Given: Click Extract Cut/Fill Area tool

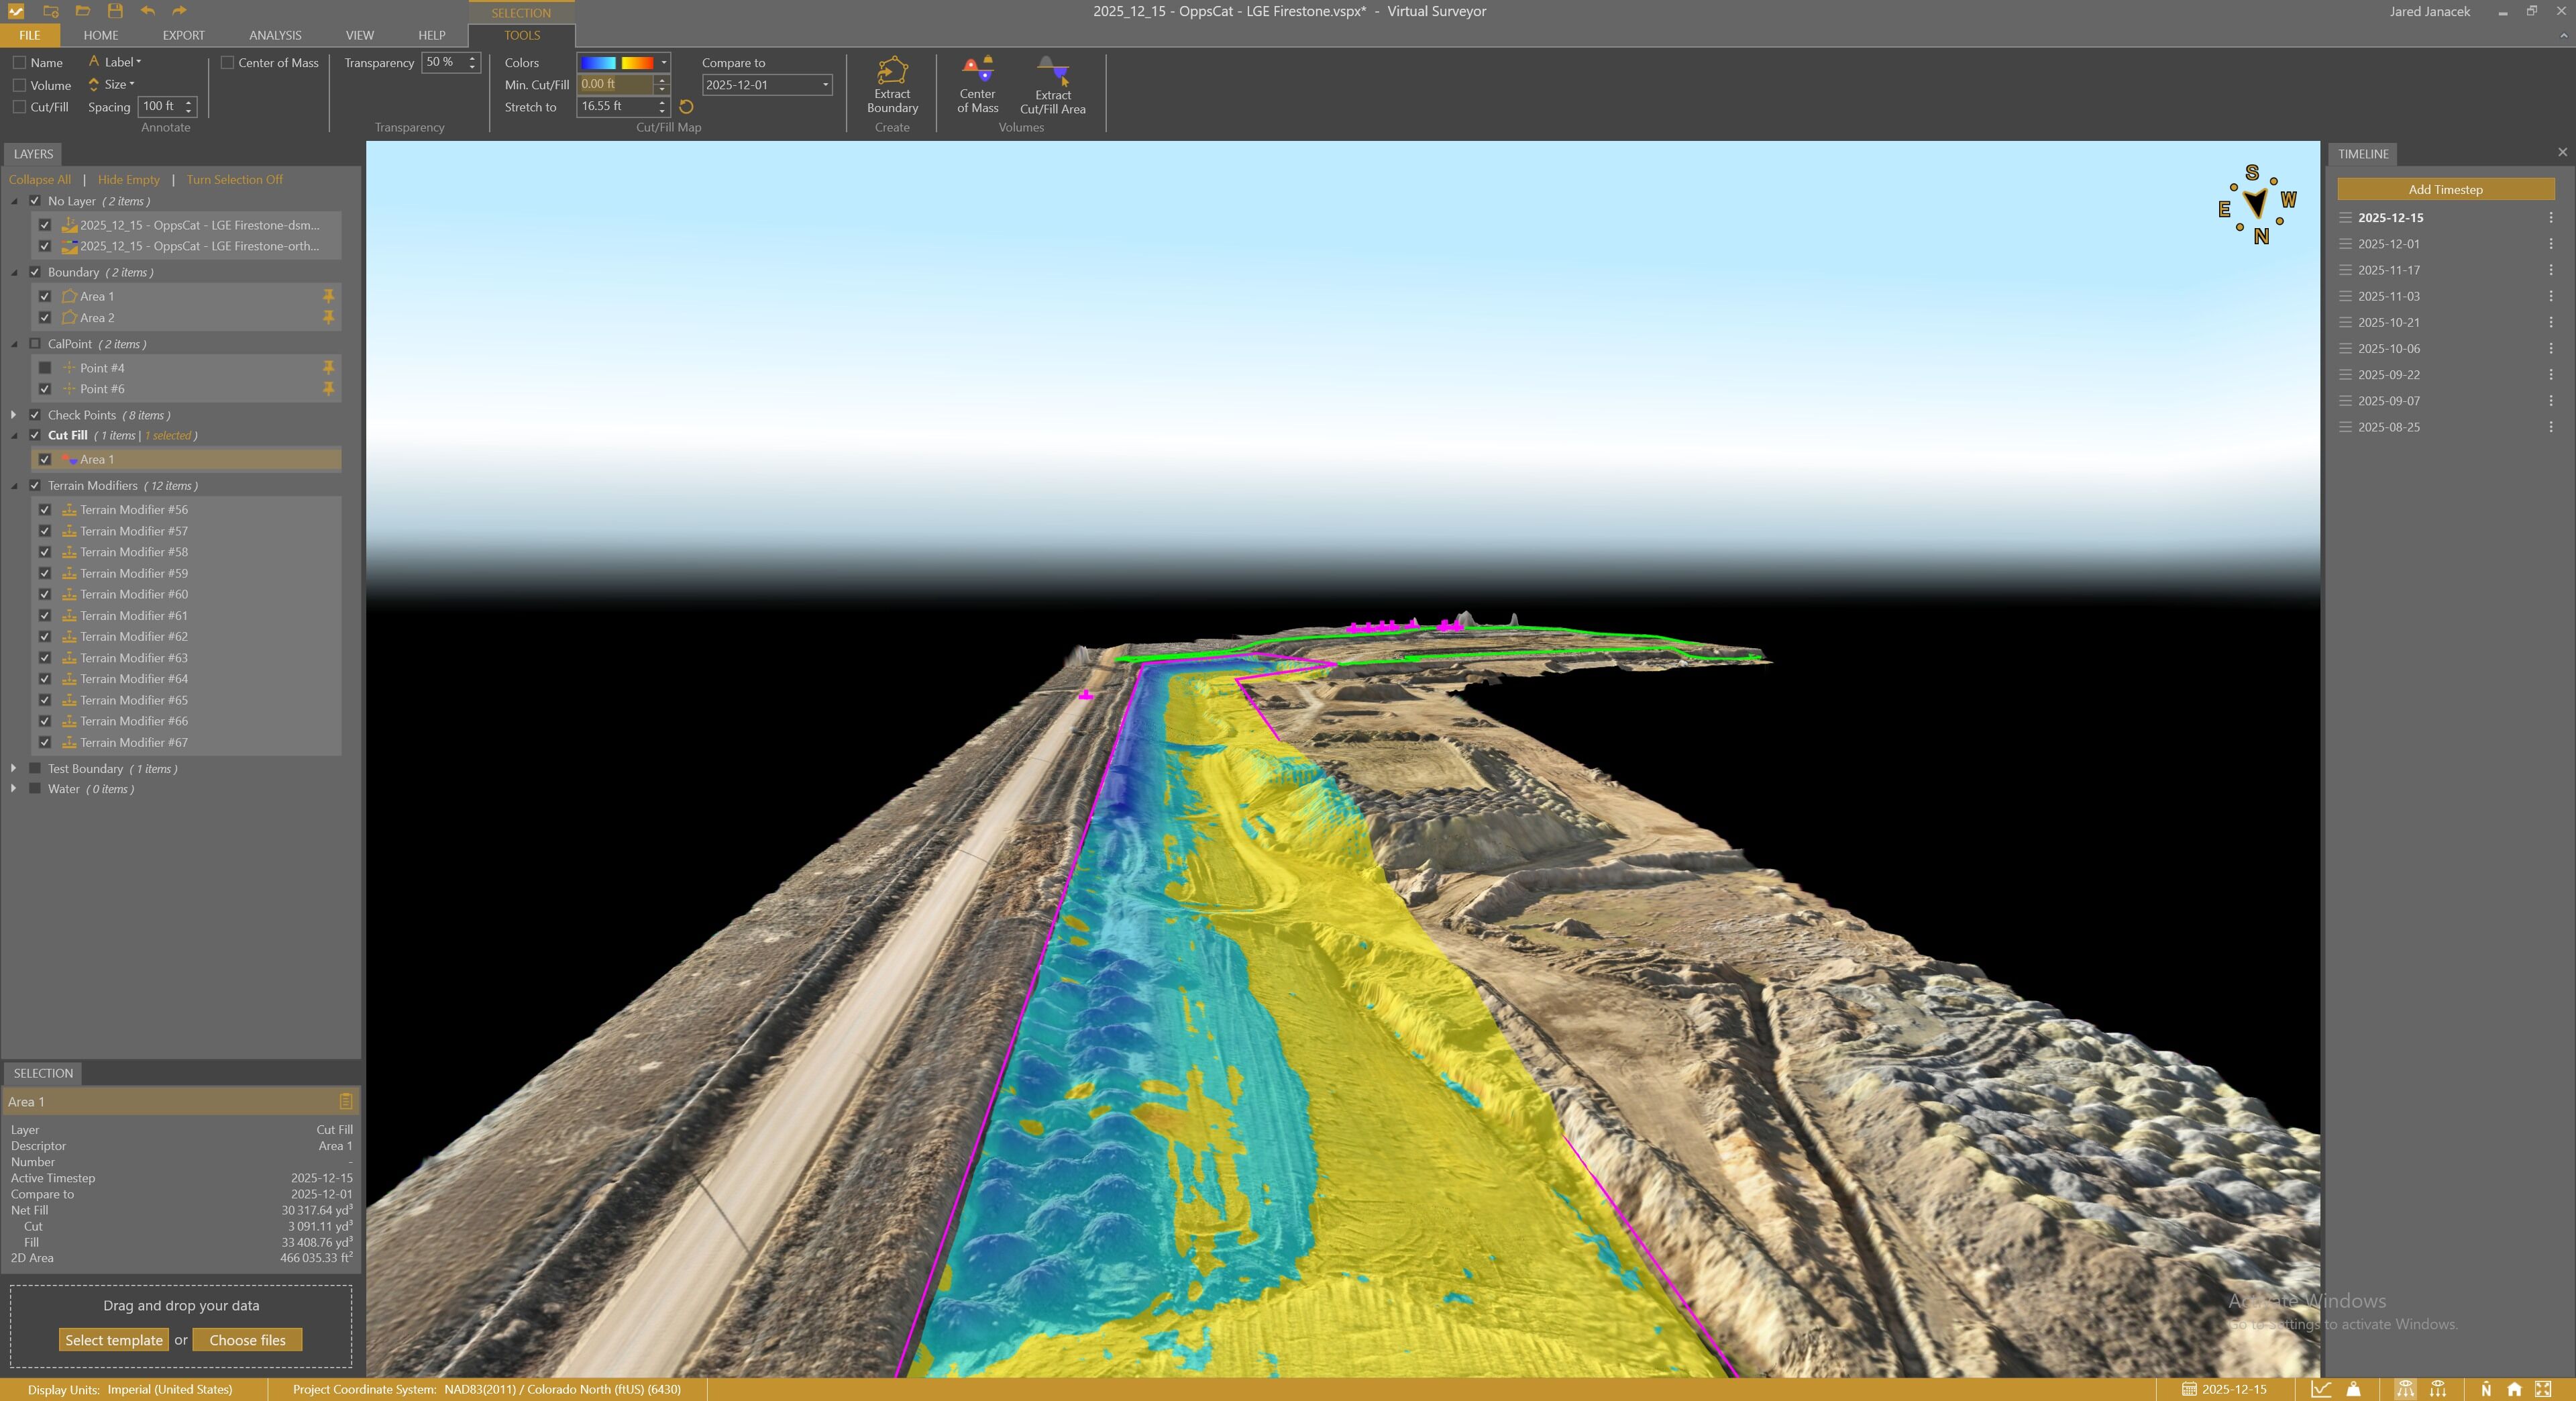Looking at the screenshot, I should coord(1052,86).
